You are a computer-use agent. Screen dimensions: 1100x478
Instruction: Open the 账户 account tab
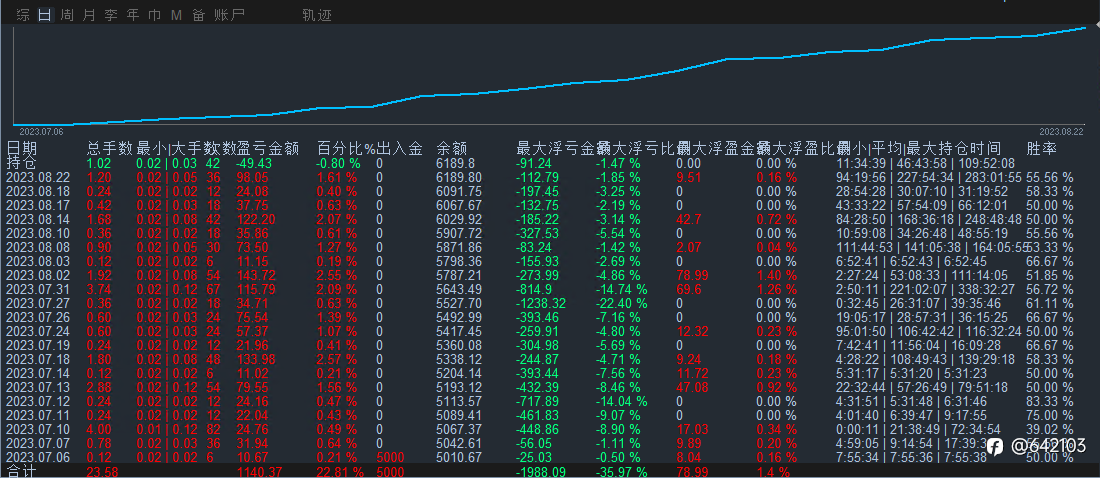pyautogui.click(x=229, y=15)
